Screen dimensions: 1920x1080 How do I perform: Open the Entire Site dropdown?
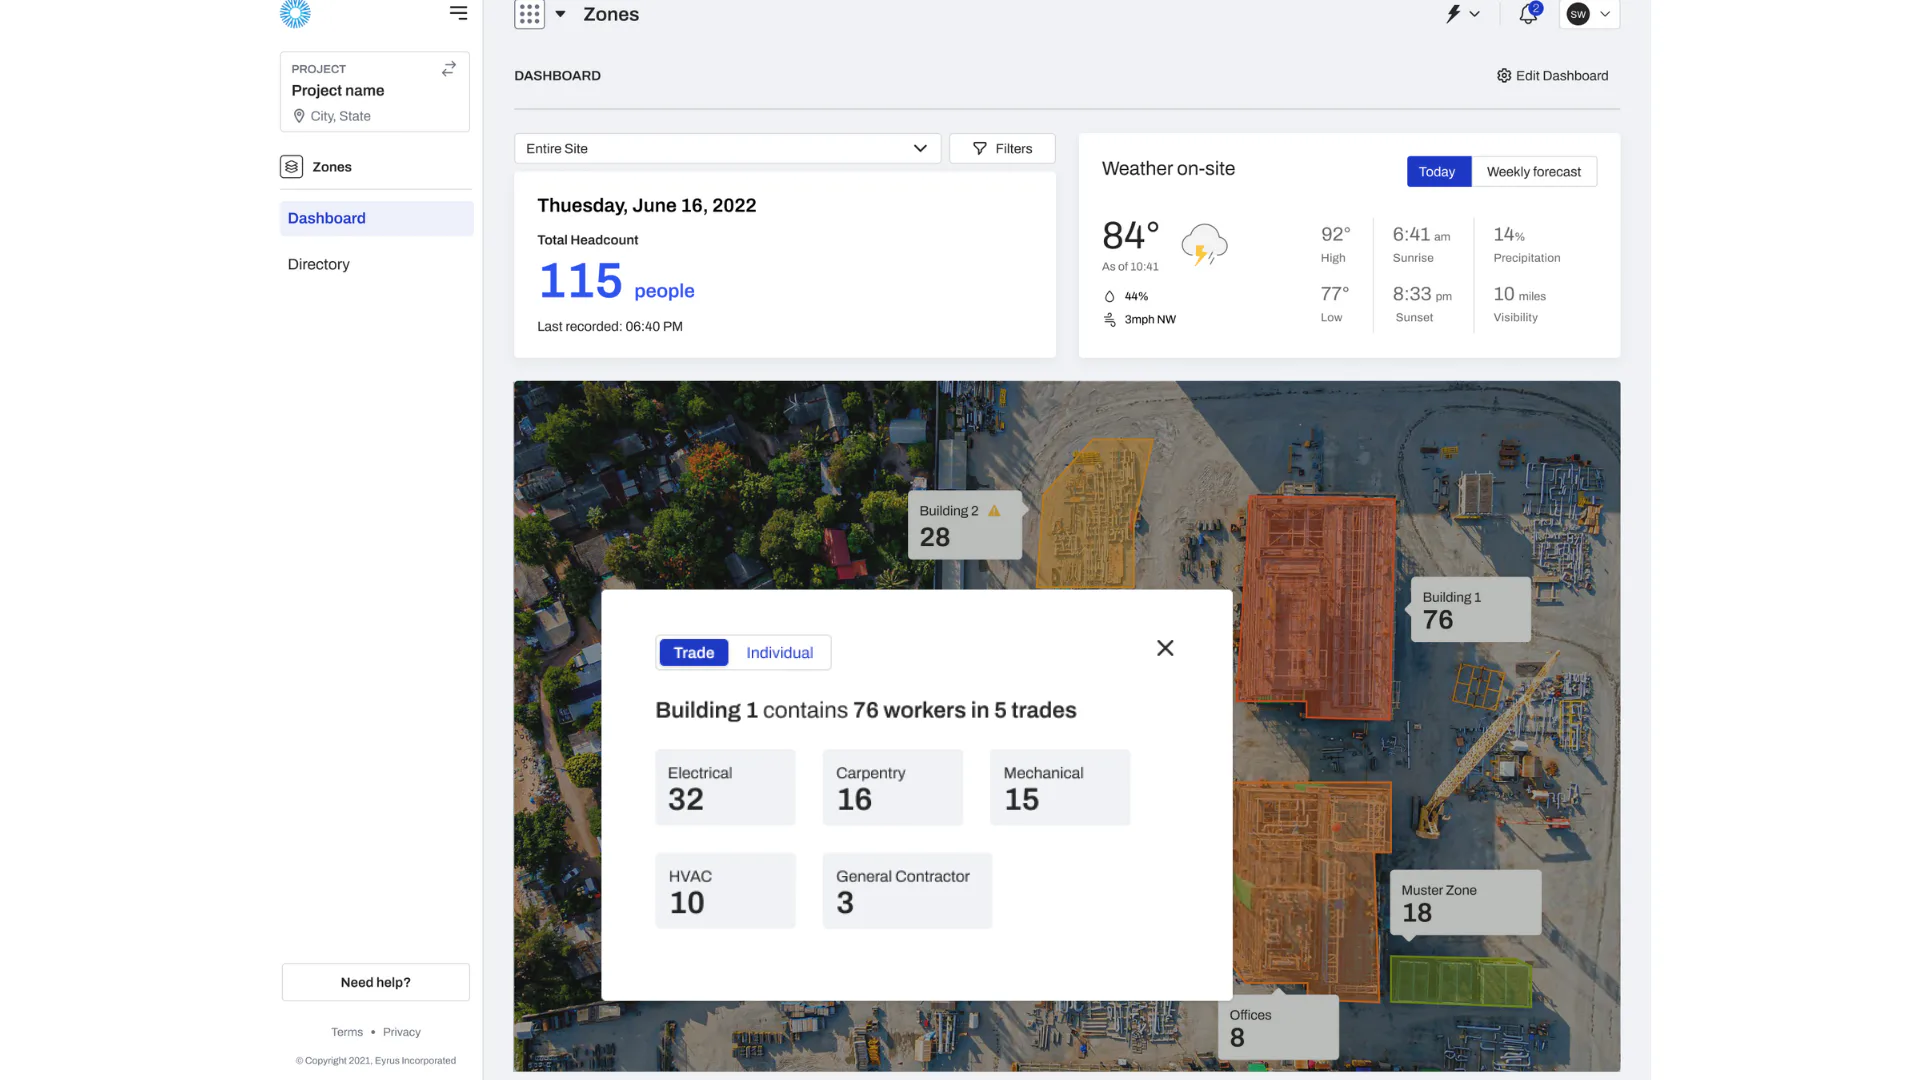(x=727, y=148)
